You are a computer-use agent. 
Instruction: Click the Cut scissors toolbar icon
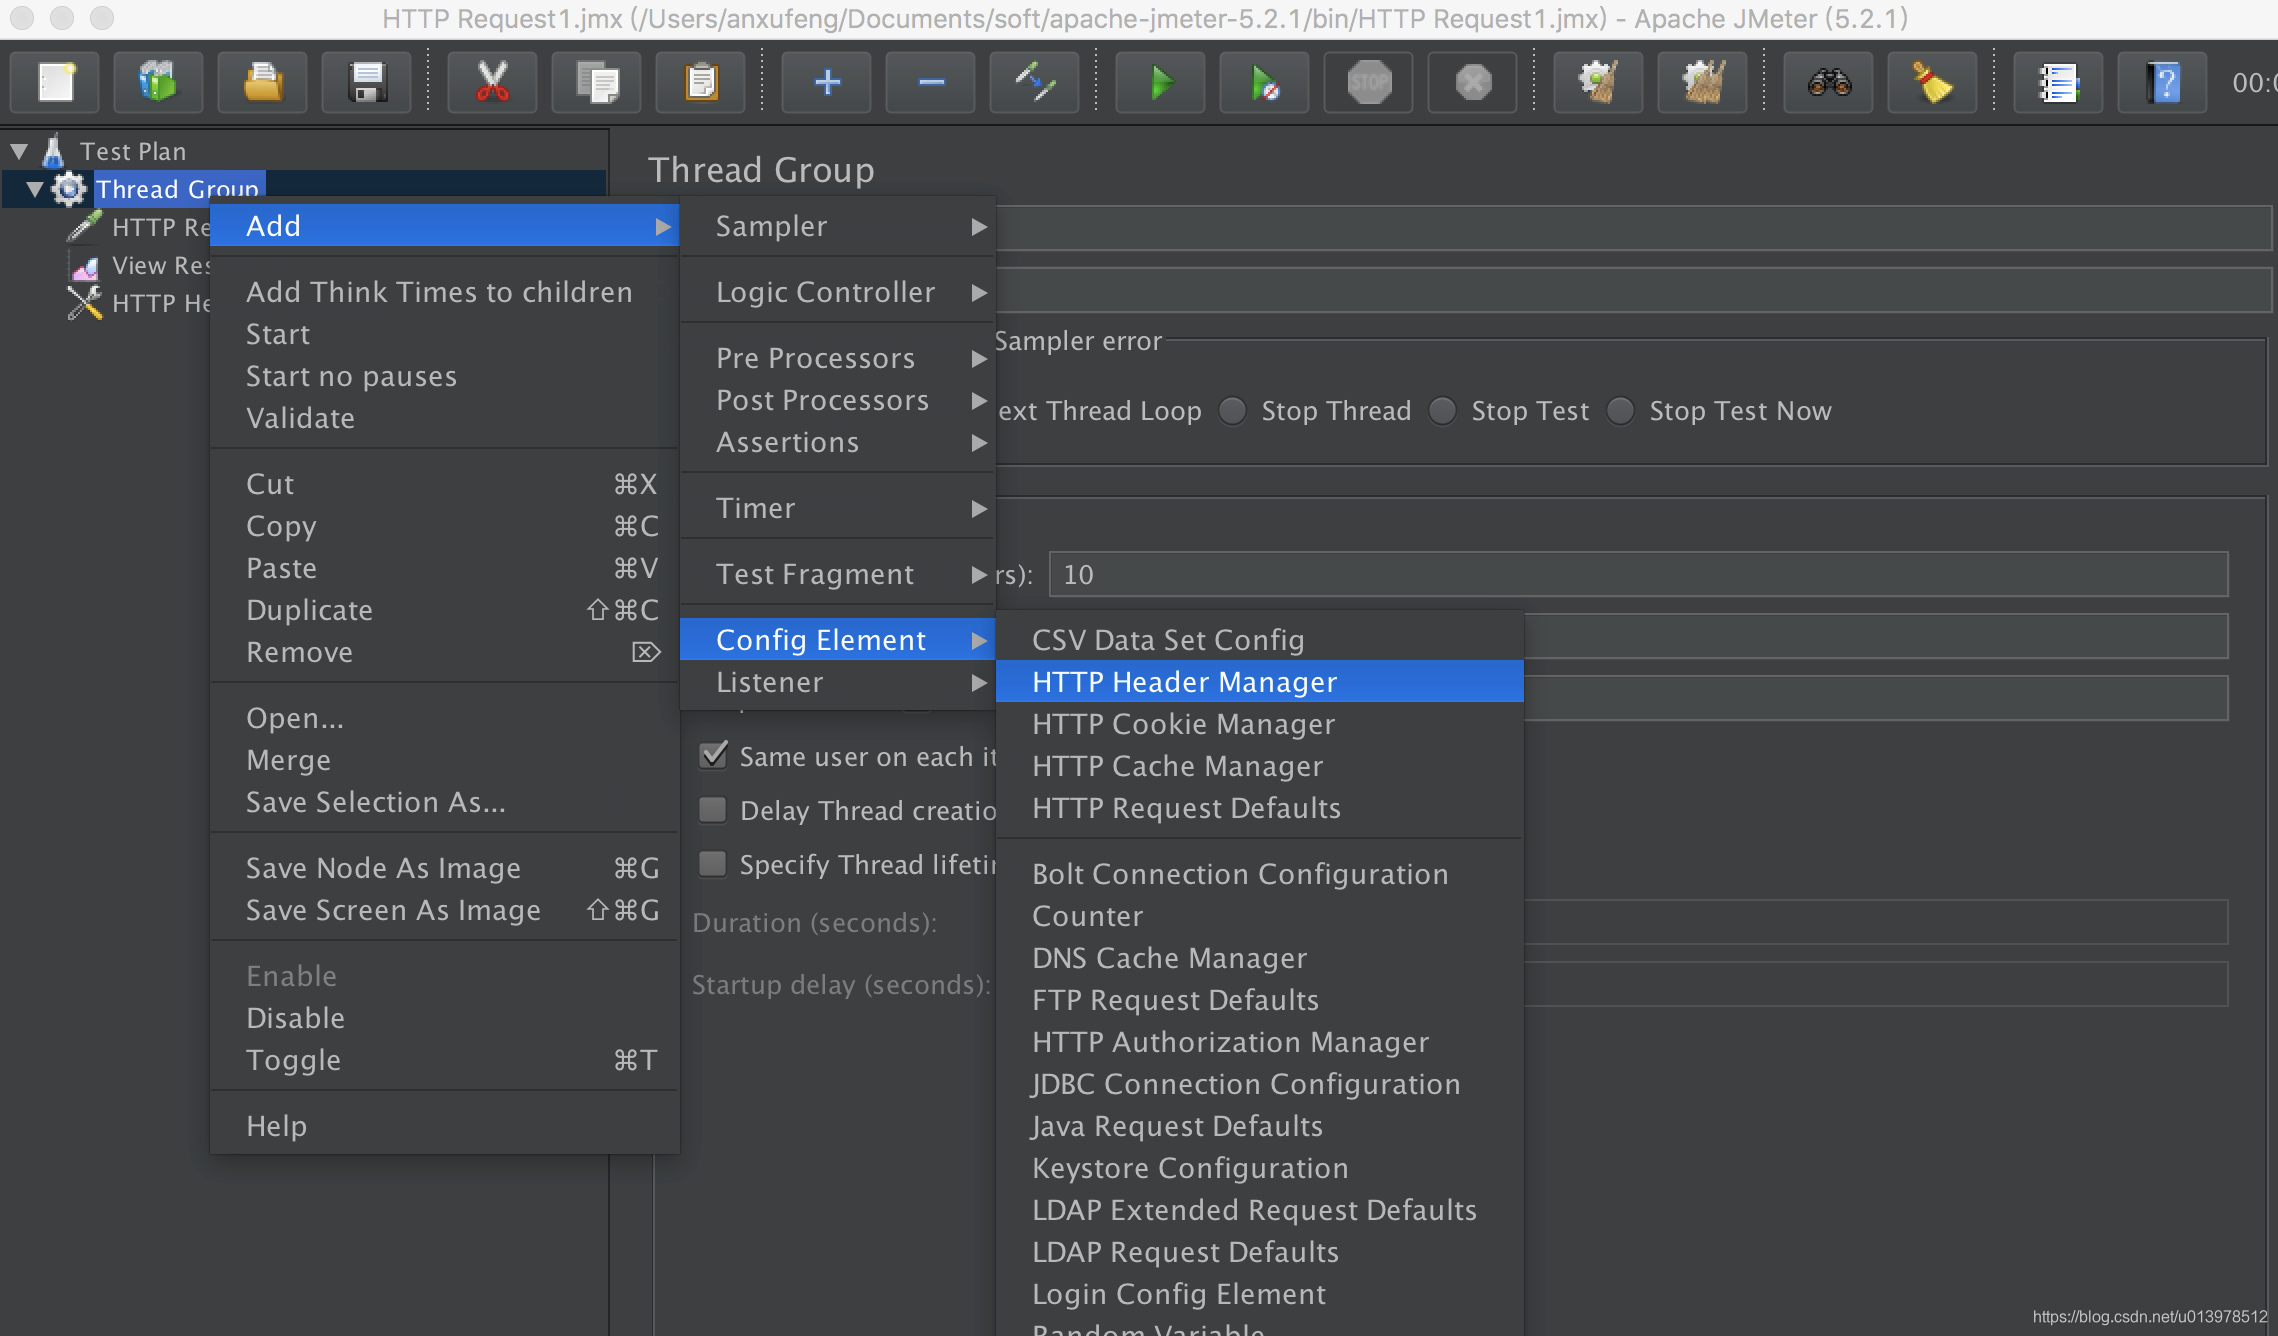[x=492, y=83]
